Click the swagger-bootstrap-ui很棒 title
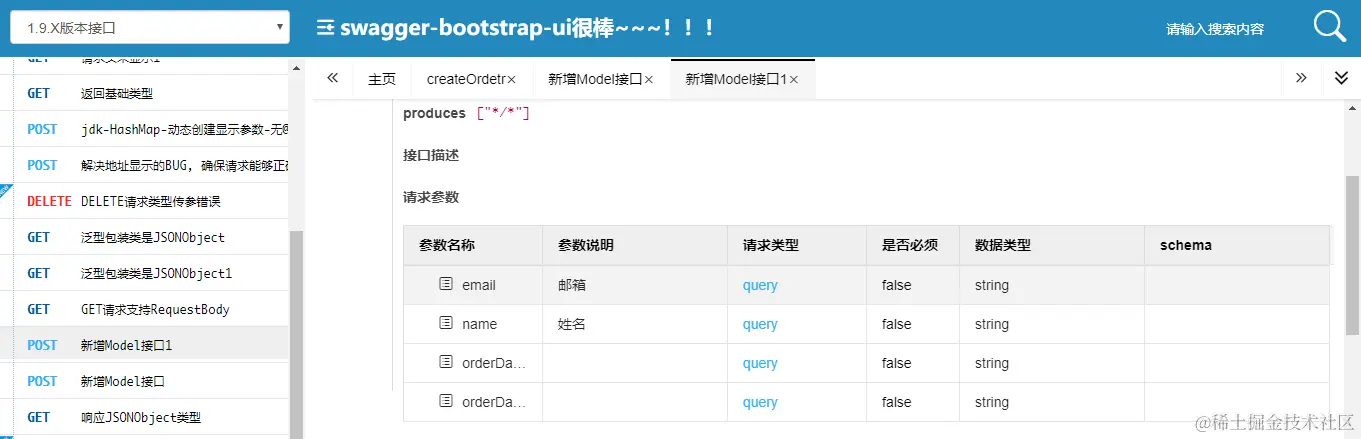The image size is (1361, 439). [x=528, y=28]
